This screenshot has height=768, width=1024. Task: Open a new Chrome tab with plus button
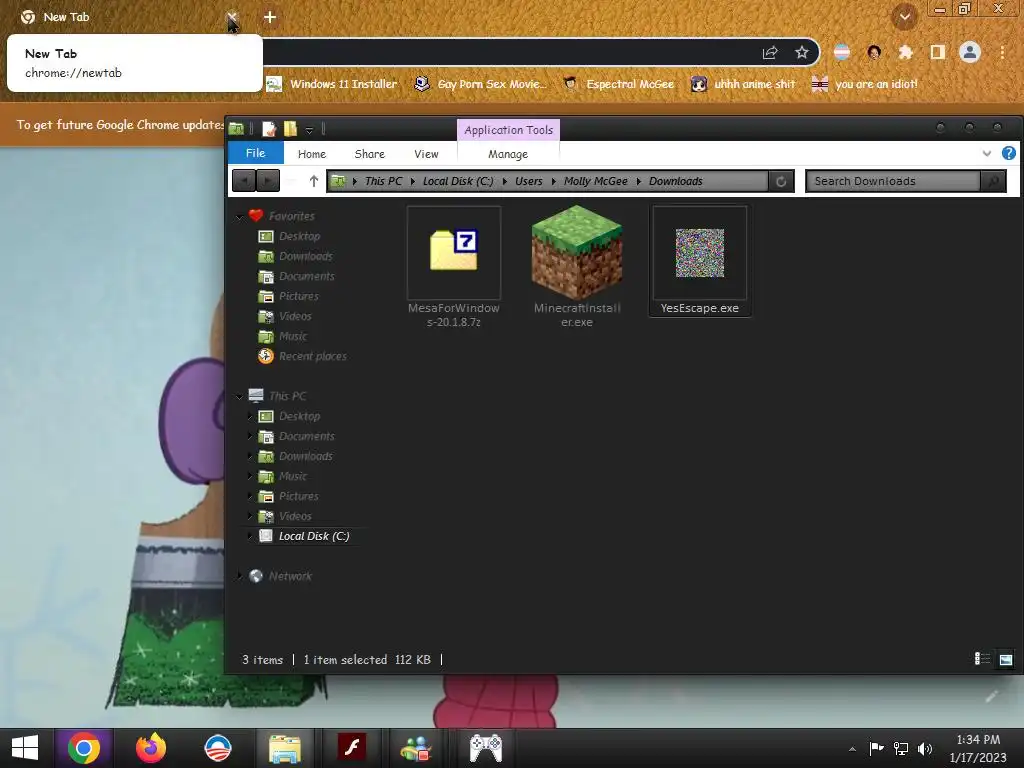[x=270, y=17]
